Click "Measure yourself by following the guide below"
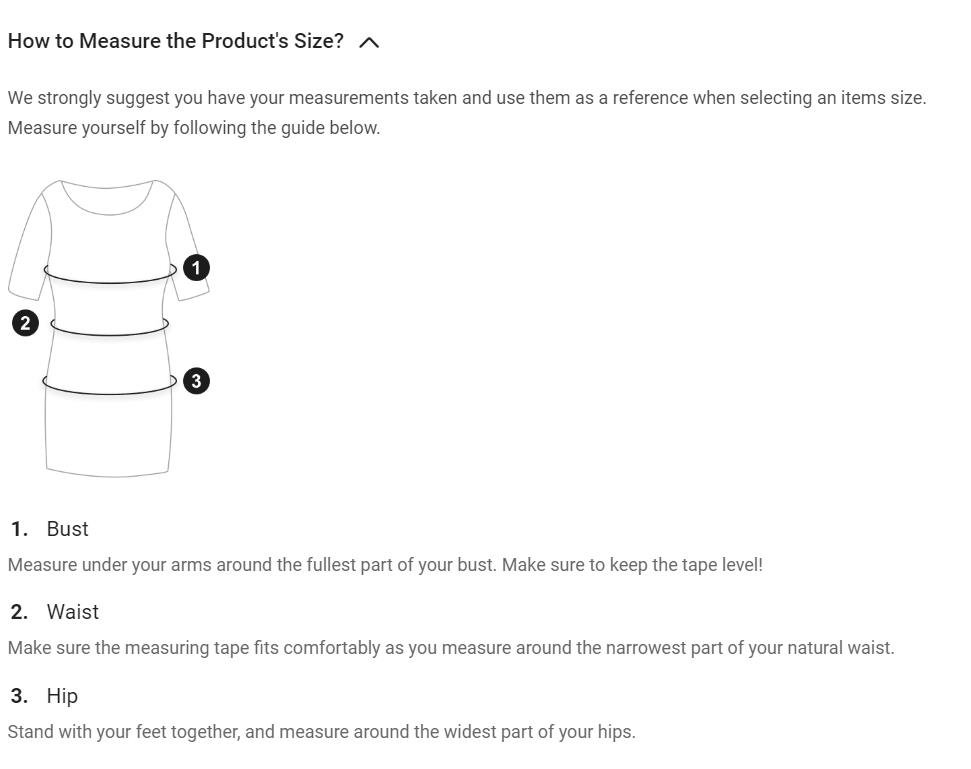Image resolution: width=971 pixels, height=769 pixels. point(194,128)
